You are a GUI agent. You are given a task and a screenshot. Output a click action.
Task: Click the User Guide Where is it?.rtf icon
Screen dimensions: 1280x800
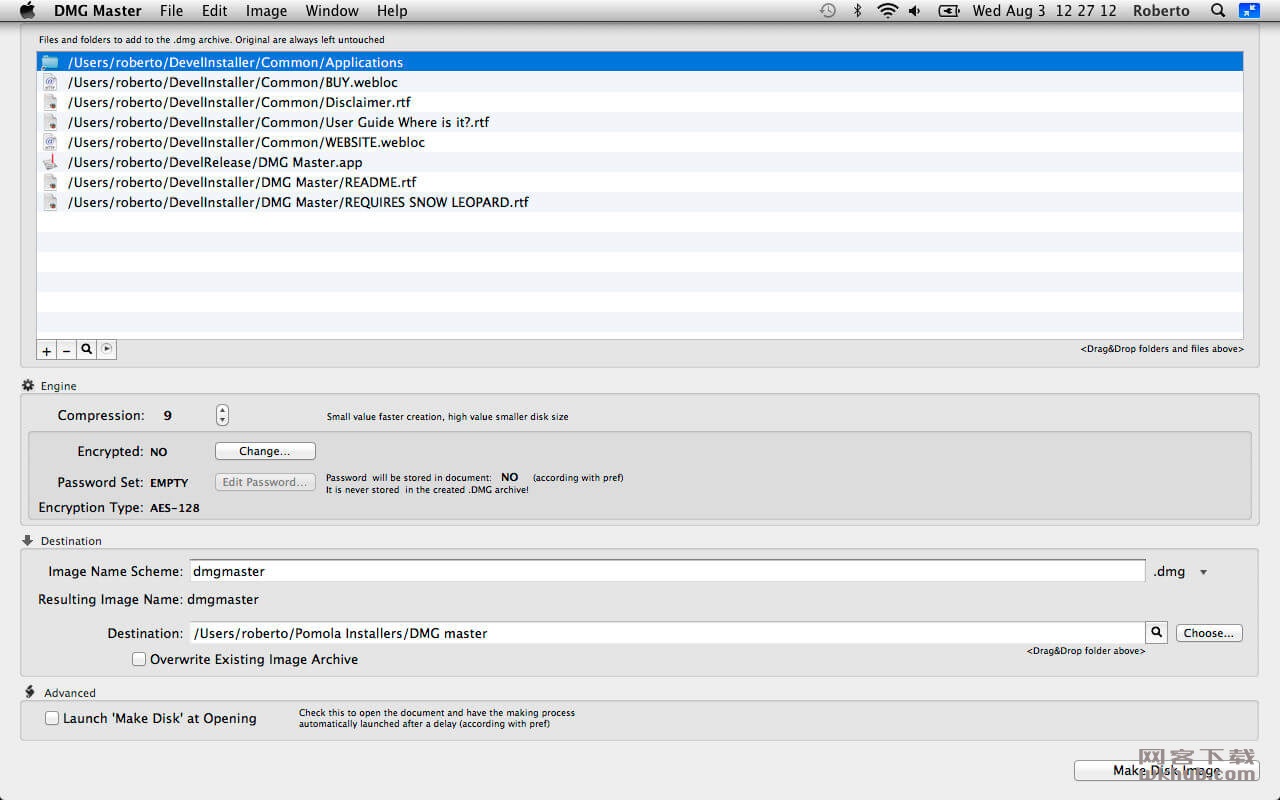coord(50,122)
